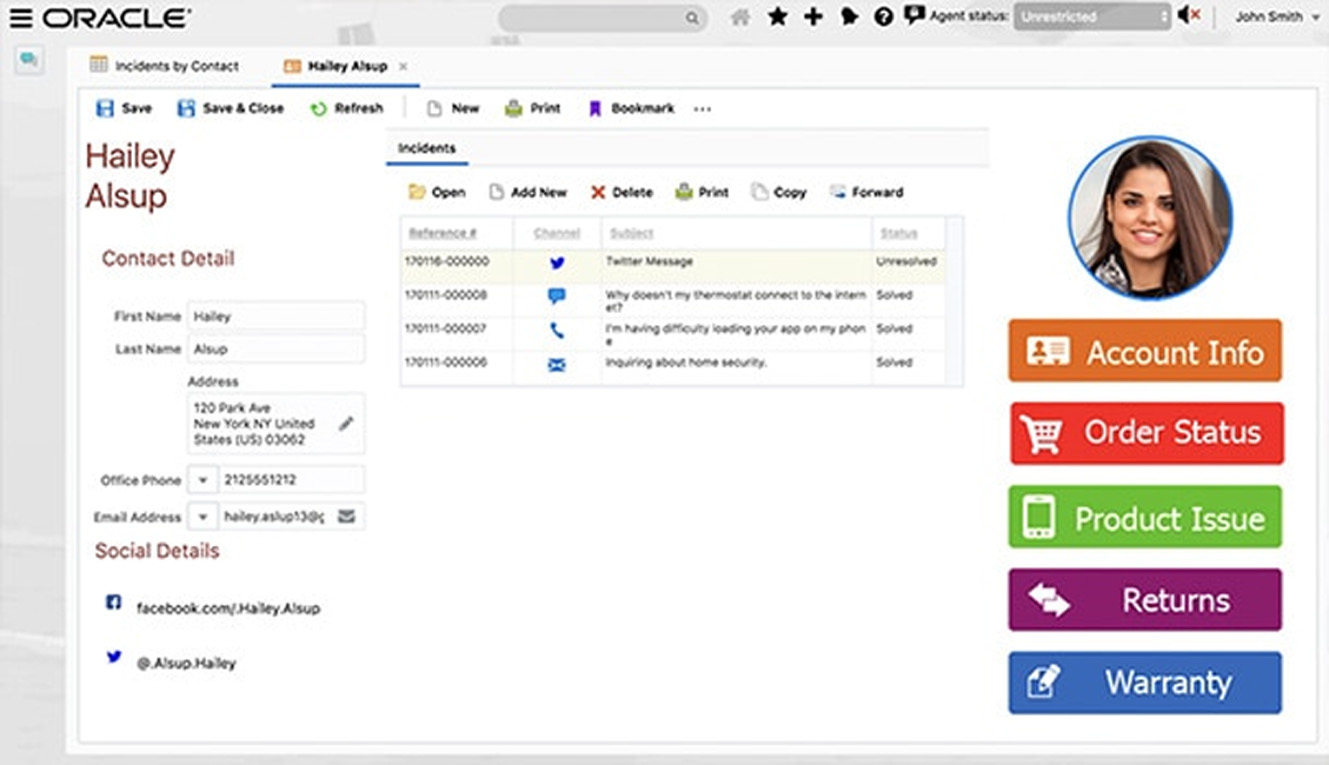The image size is (1329, 765).
Task: Click the plus icon in top bar
Action: pos(813,17)
